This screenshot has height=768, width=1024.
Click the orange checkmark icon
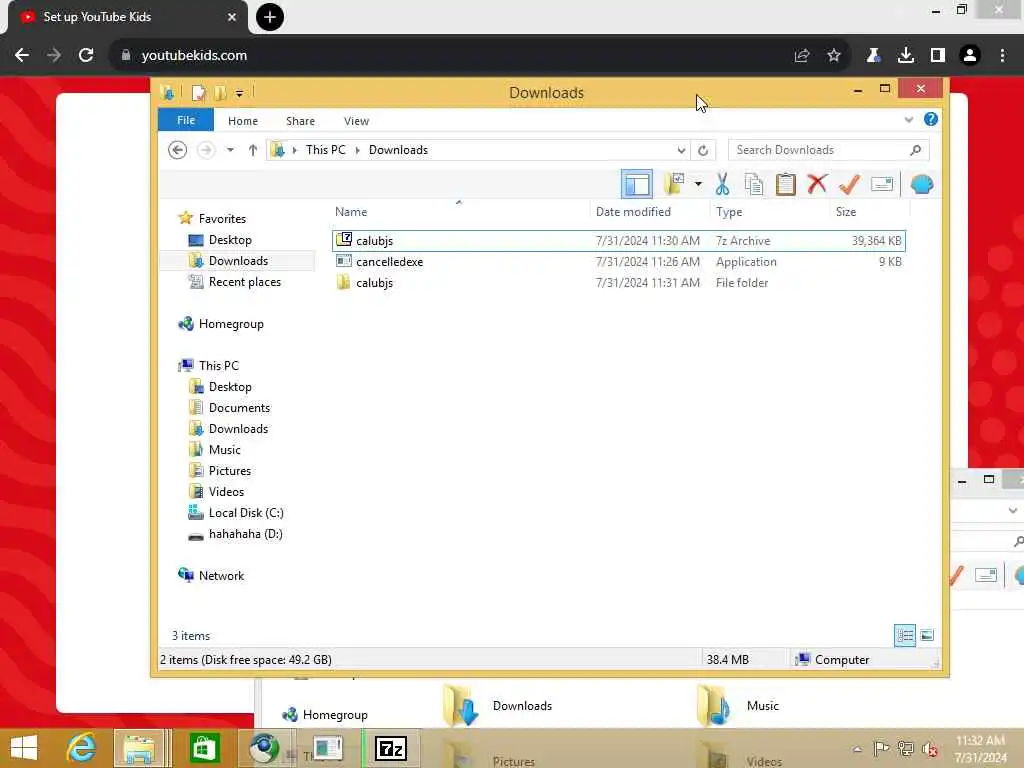(849, 185)
